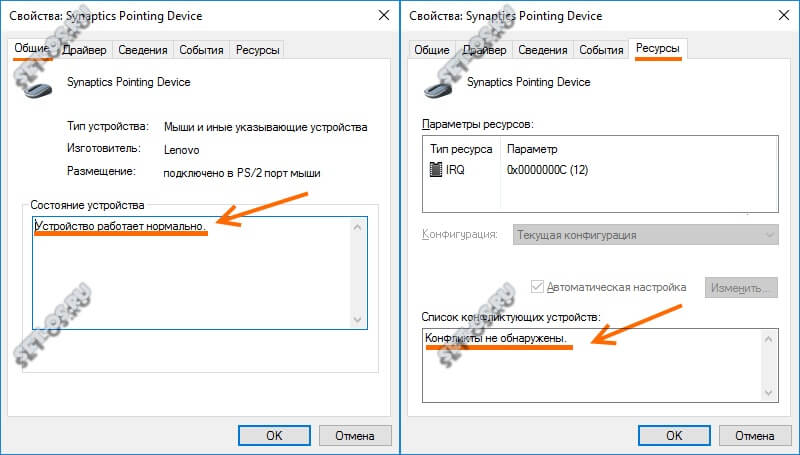Toggle the Автоматическая настройка checkbox
This screenshot has height=455, width=800.
539,287
